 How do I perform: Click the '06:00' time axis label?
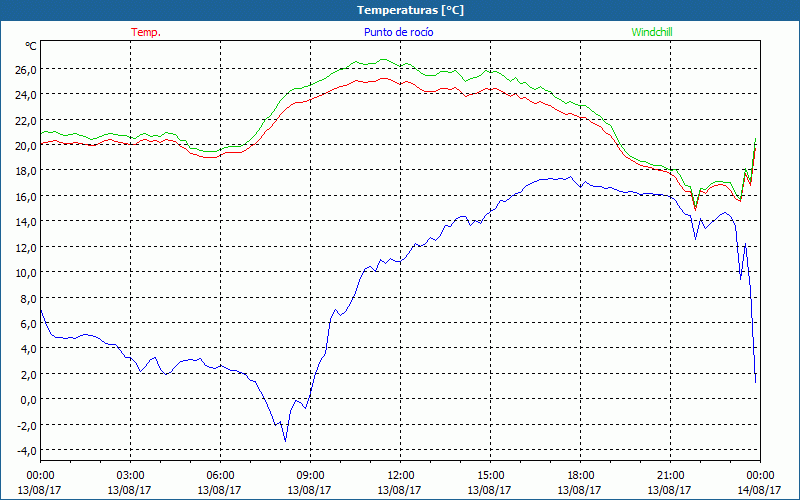pyautogui.click(x=220, y=476)
